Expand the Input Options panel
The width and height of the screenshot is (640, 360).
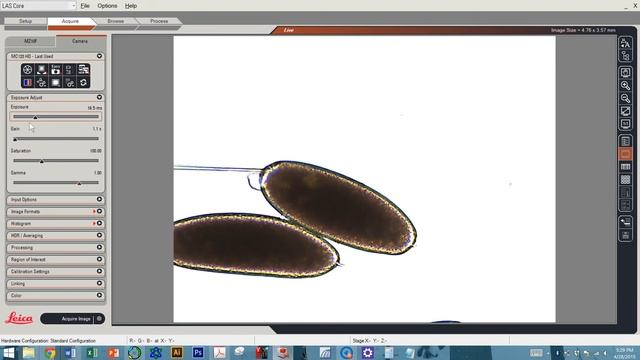click(99, 200)
